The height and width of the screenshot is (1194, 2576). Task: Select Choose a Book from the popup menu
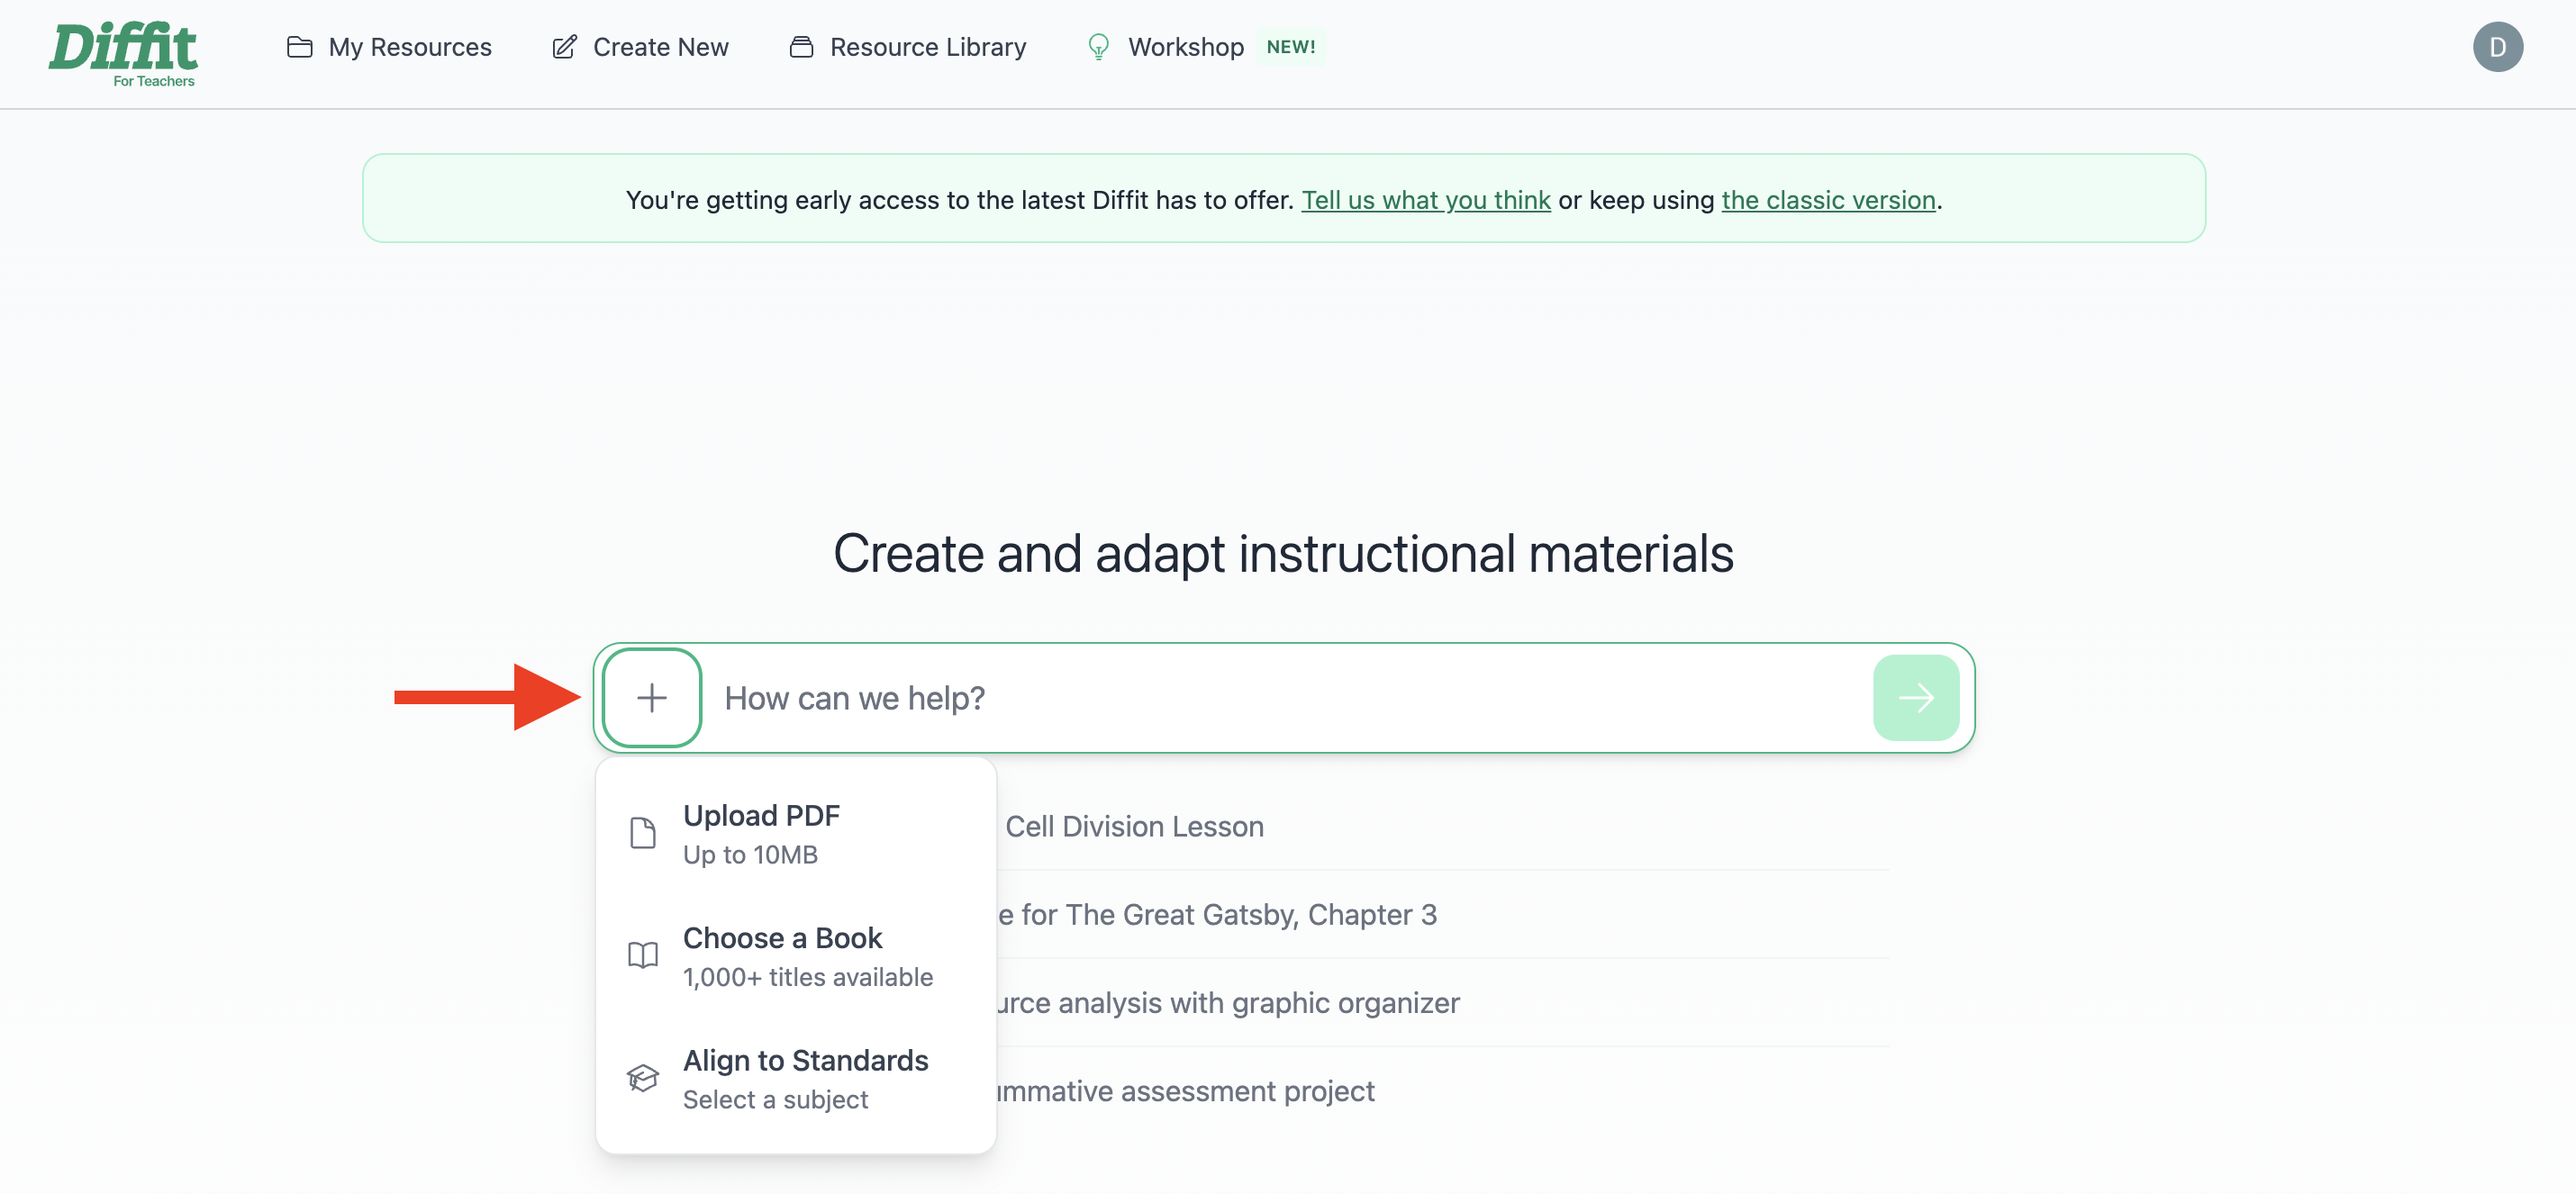[796, 955]
